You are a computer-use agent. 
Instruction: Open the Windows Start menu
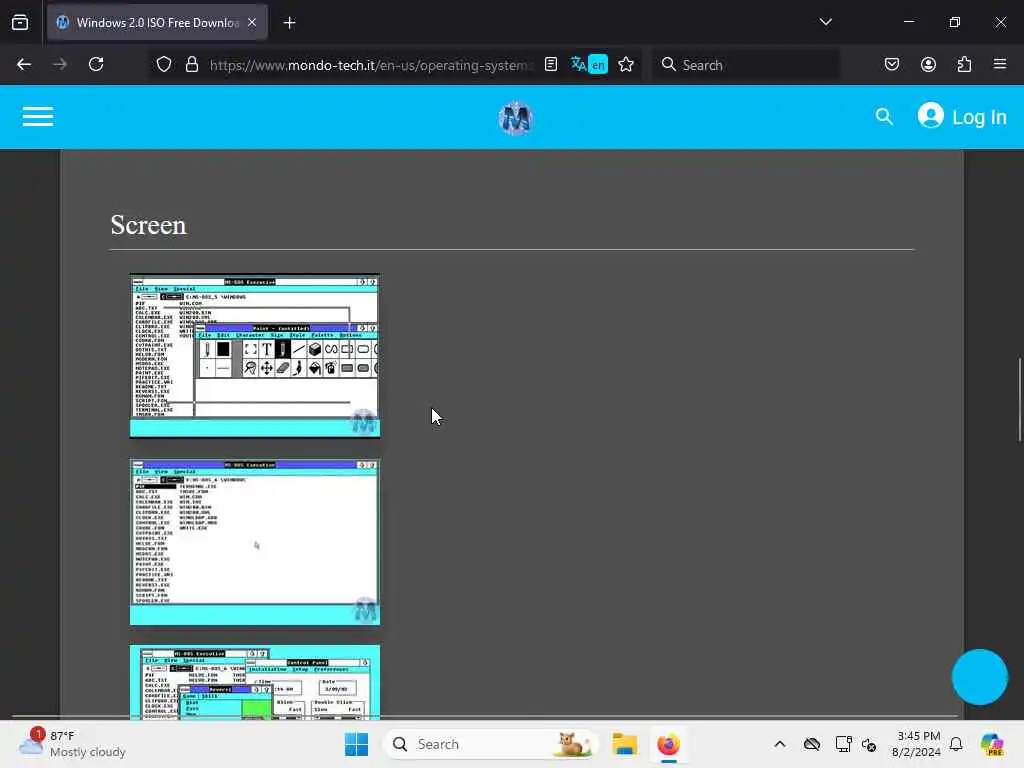point(356,744)
